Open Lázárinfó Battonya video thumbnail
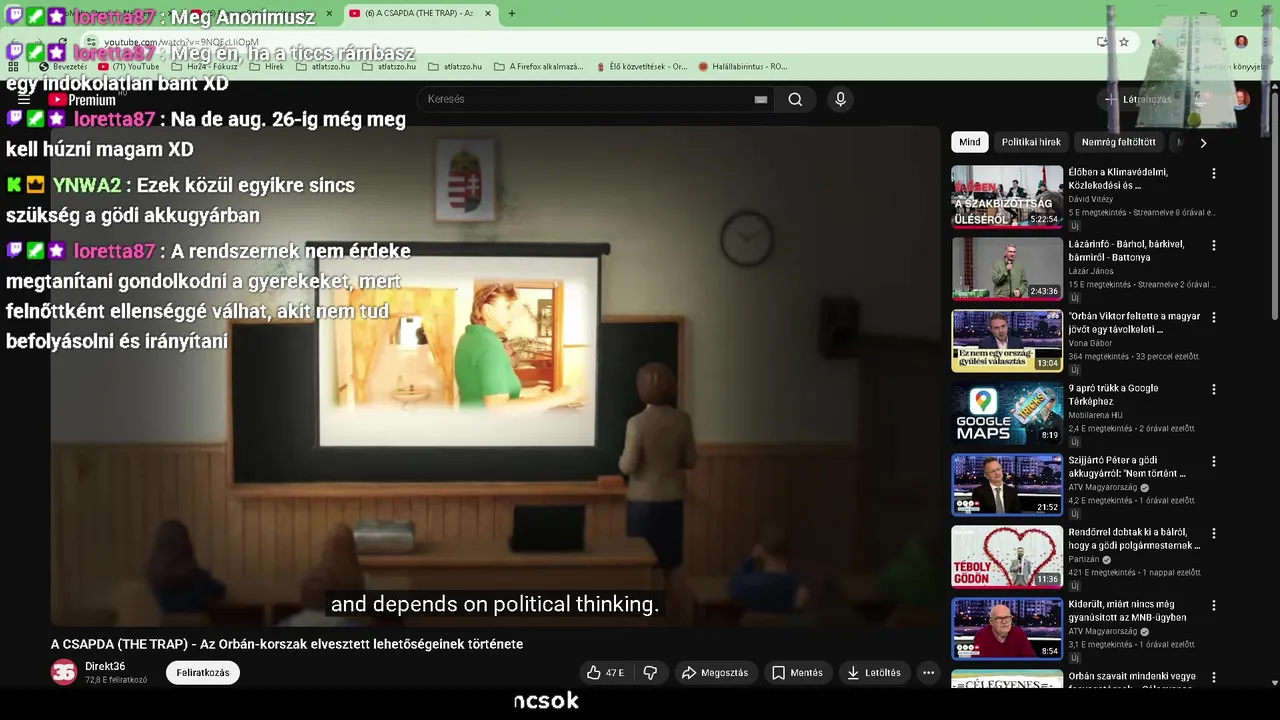 tap(1007, 268)
